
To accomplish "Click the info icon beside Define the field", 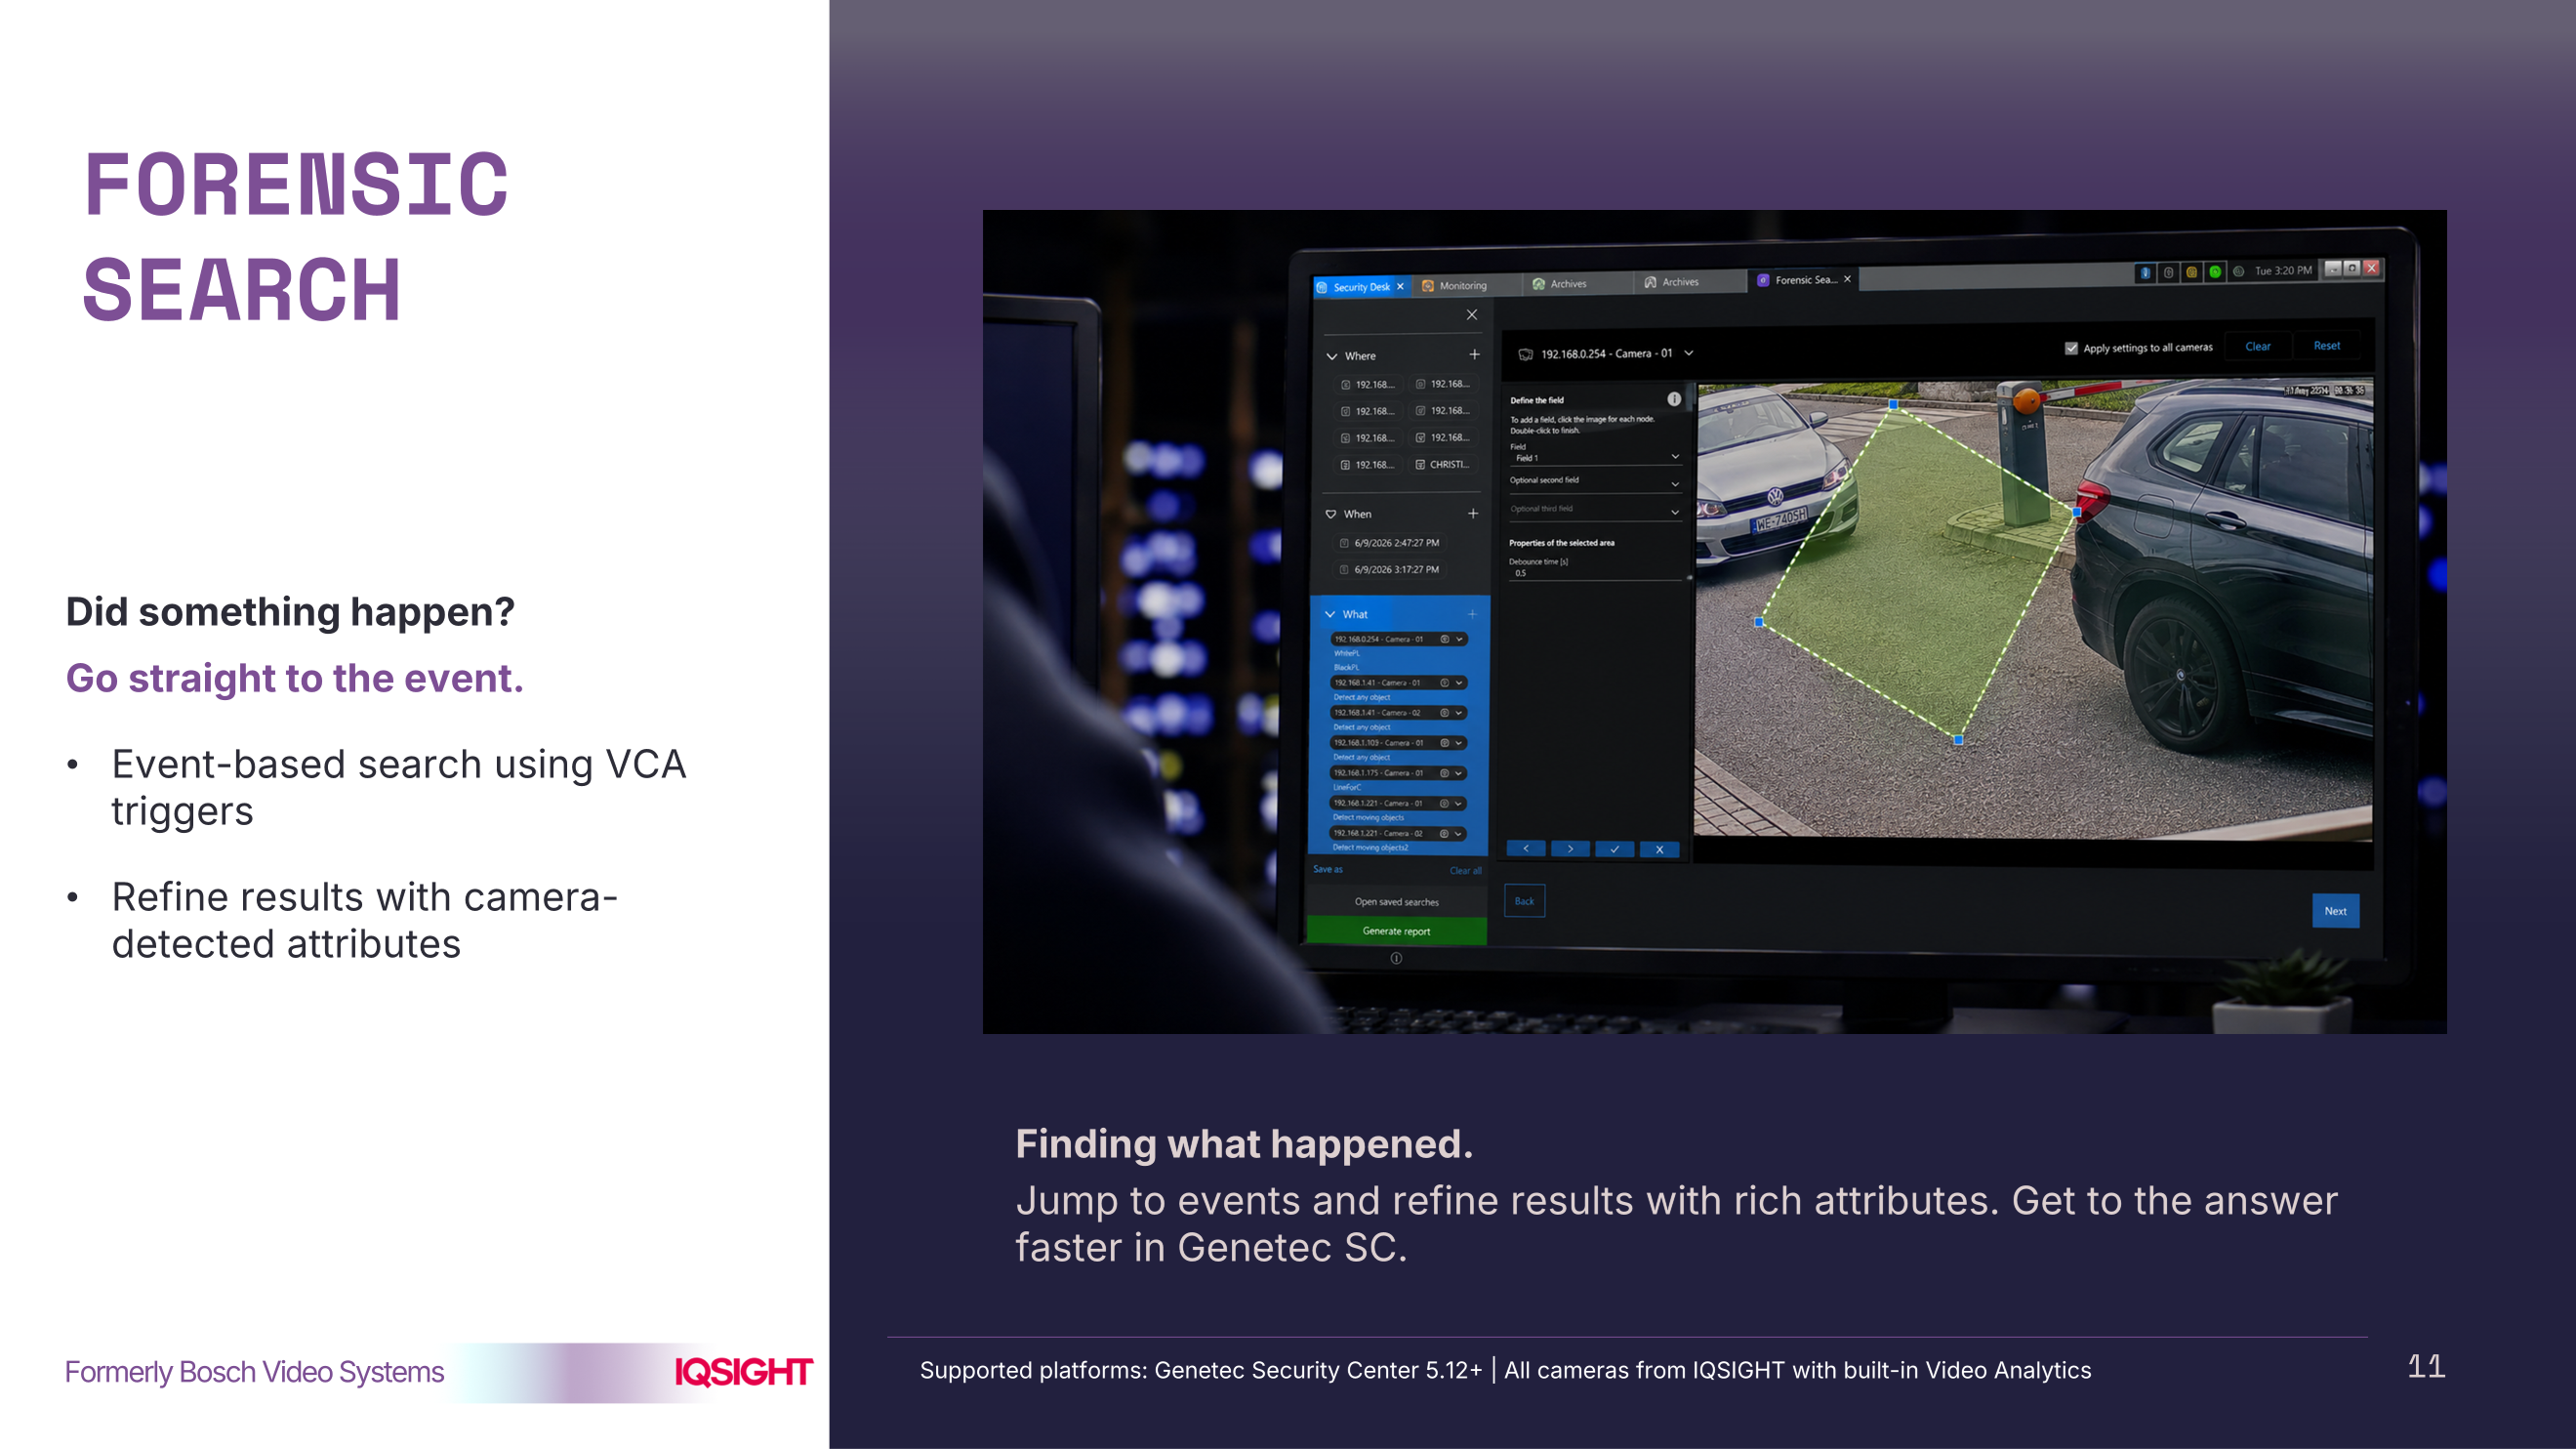I will [1674, 399].
